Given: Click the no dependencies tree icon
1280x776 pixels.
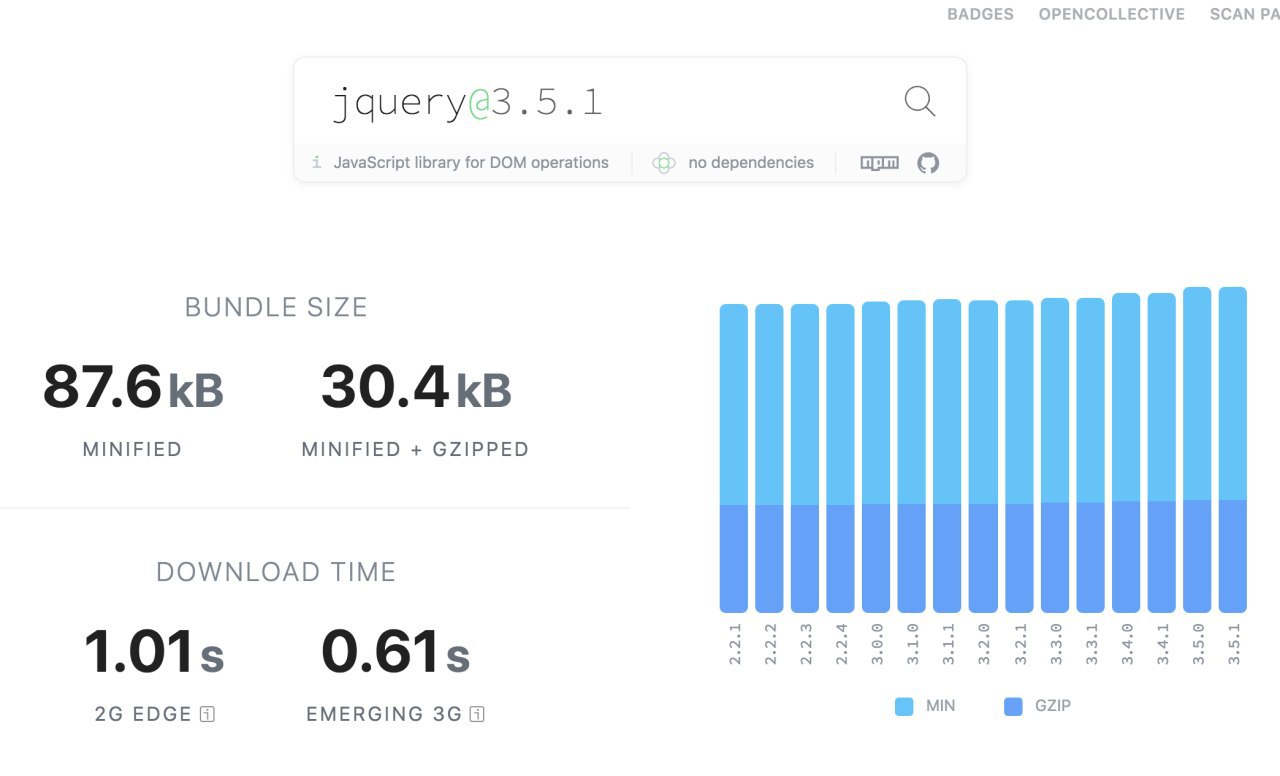Looking at the screenshot, I should tap(664, 163).
